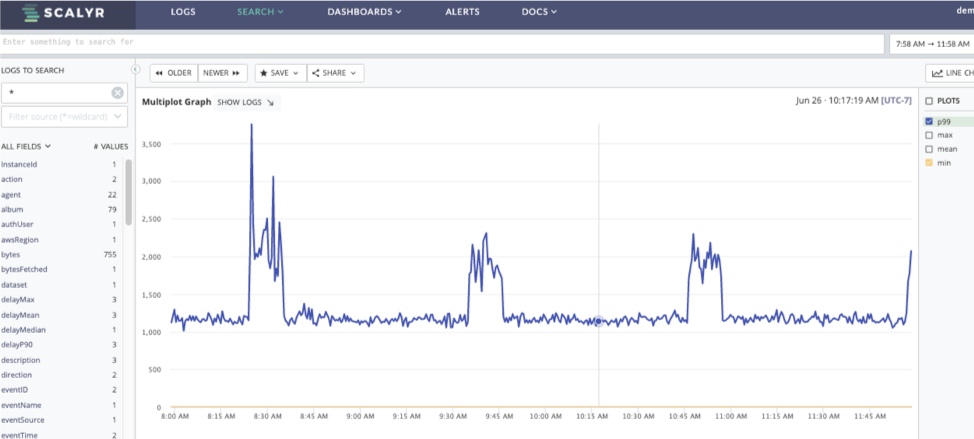Clear the logs search filter with X icon

(117, 93)
